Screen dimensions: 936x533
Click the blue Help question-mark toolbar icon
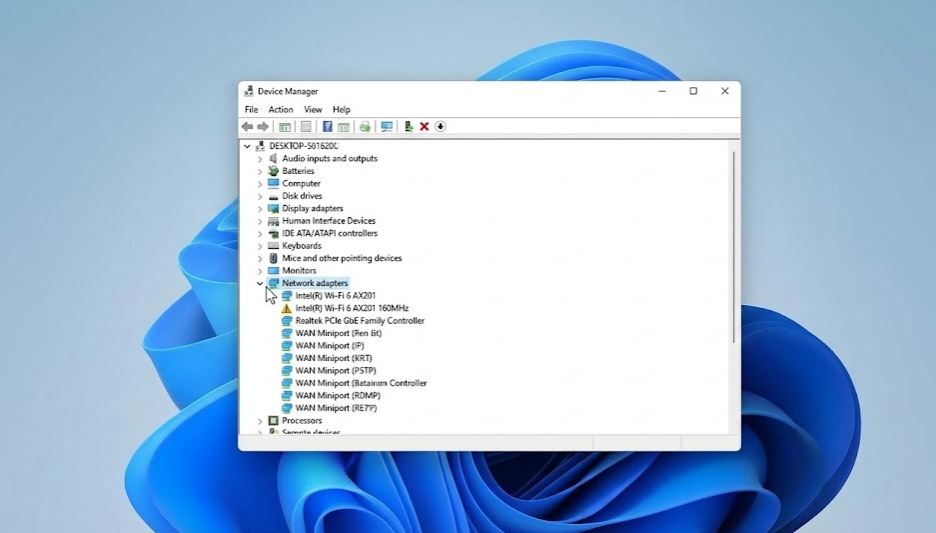tap(327, 127)
